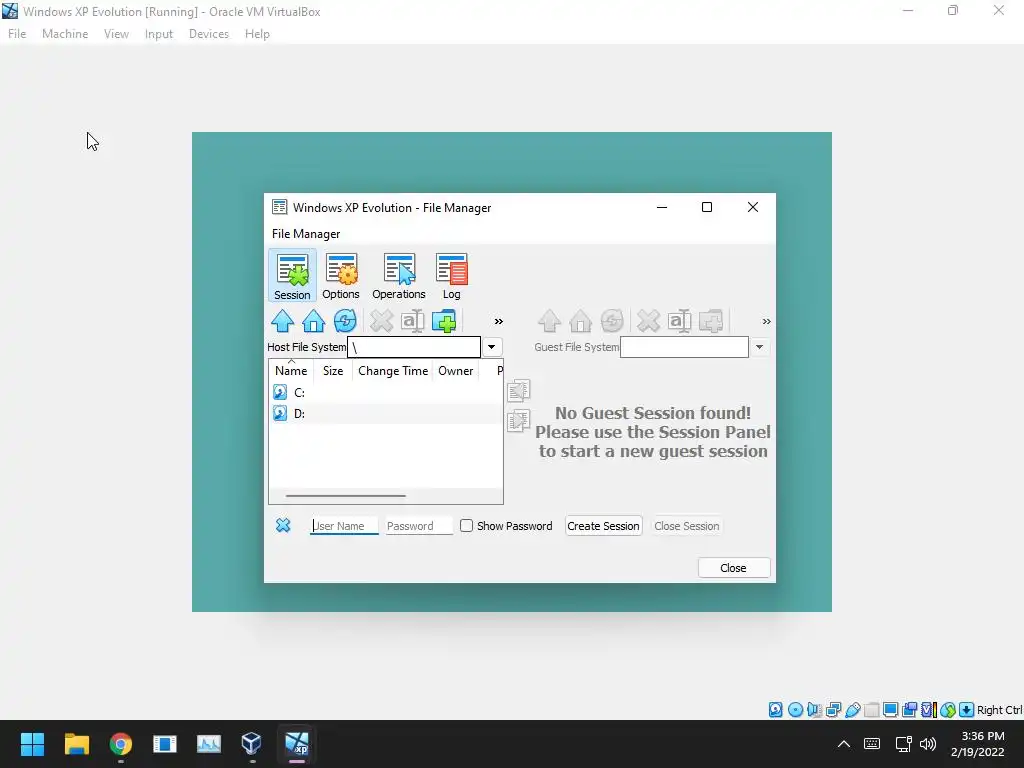Image resolution: width=1024 pixels, height=768 pixels.
Task: Click the guest refresh icon
Action: (x=612, y=321)
